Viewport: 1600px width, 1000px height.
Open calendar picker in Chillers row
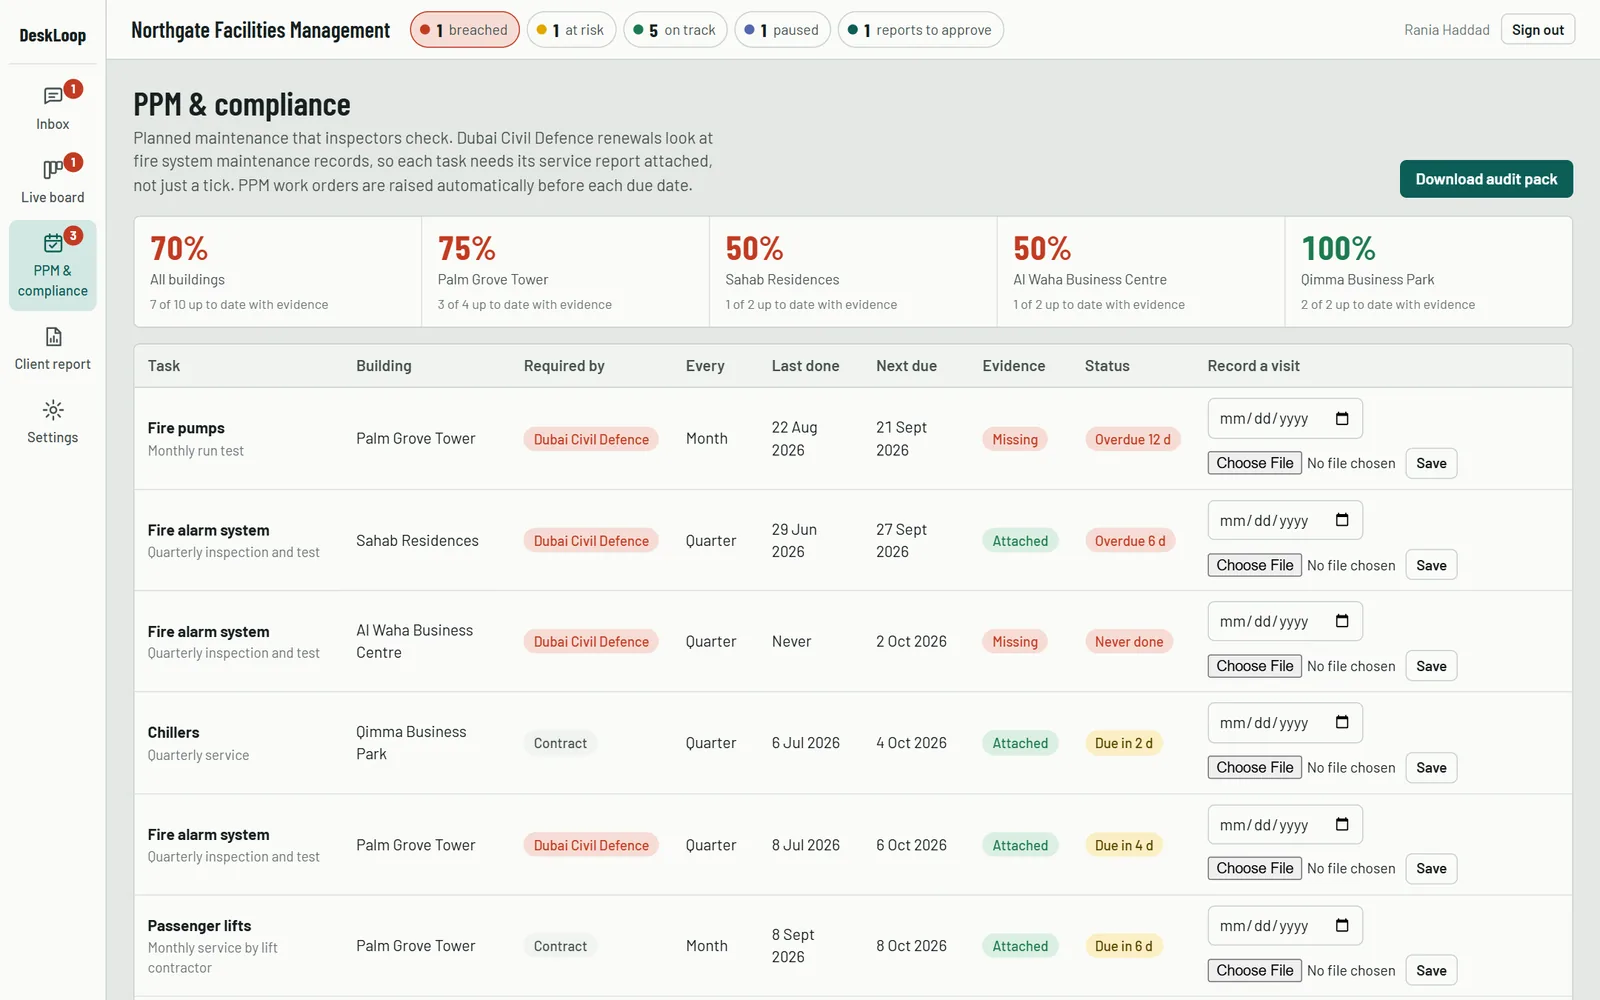pyautogui.click(x=1342, y=722)
